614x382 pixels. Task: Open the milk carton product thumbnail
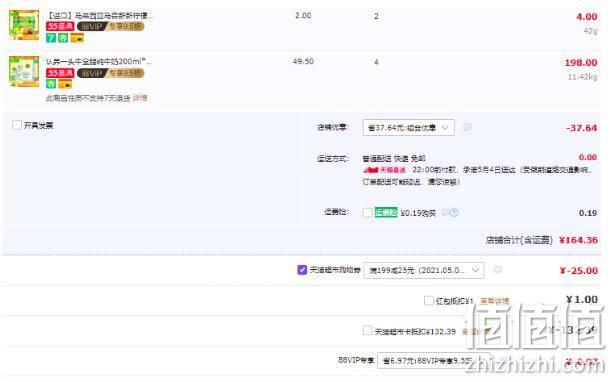pyautogui.click(x=24, y=71)
